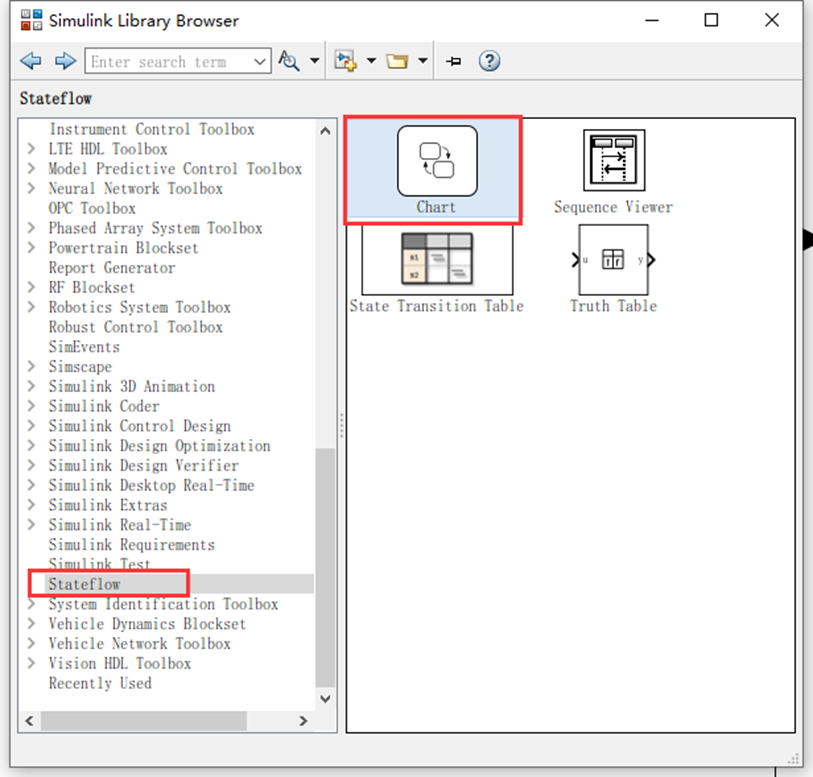The height and width of the screenshot is (777, 813).
Task: Click 'Sequence Viewer' block label
Action: click(613, 207)
